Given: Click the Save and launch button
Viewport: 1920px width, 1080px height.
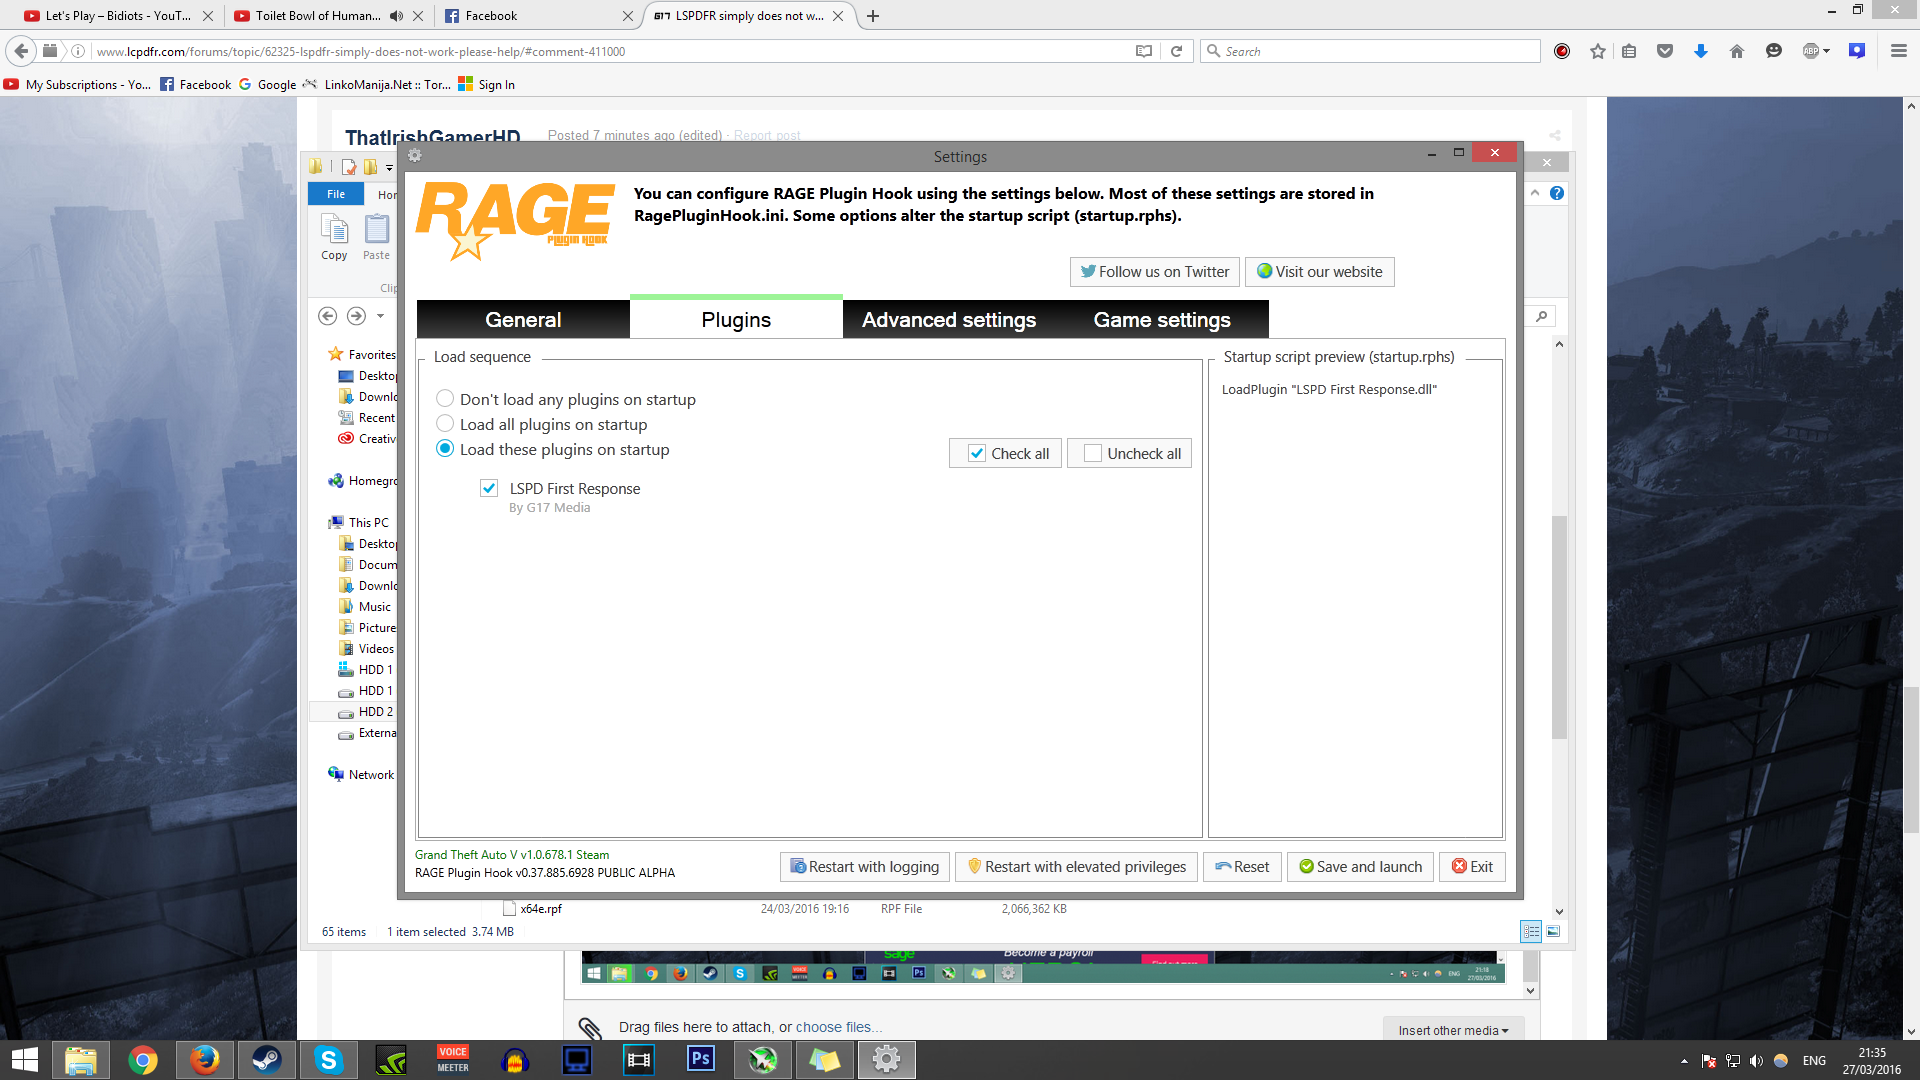Looking at the screenshot, I should tap(1360, 867).
